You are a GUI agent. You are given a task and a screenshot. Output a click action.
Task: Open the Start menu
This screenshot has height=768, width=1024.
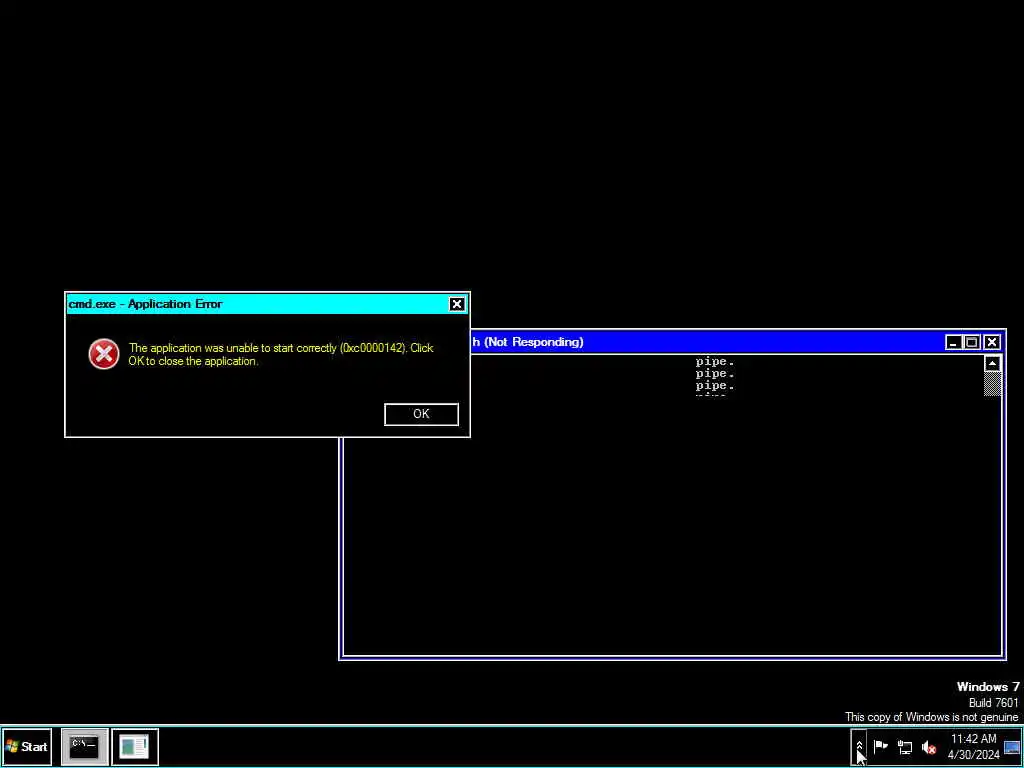(x=26, y=746)
